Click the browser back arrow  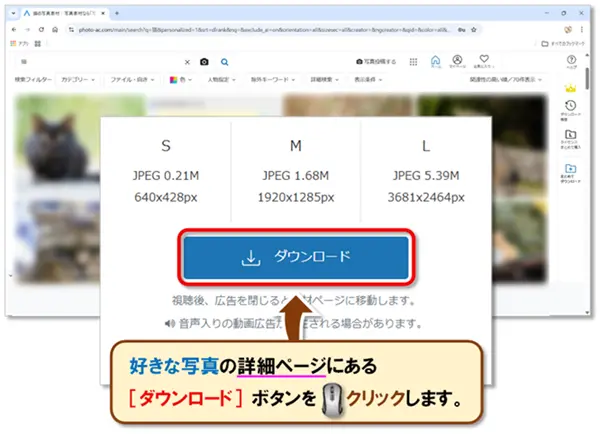point(14,29)
